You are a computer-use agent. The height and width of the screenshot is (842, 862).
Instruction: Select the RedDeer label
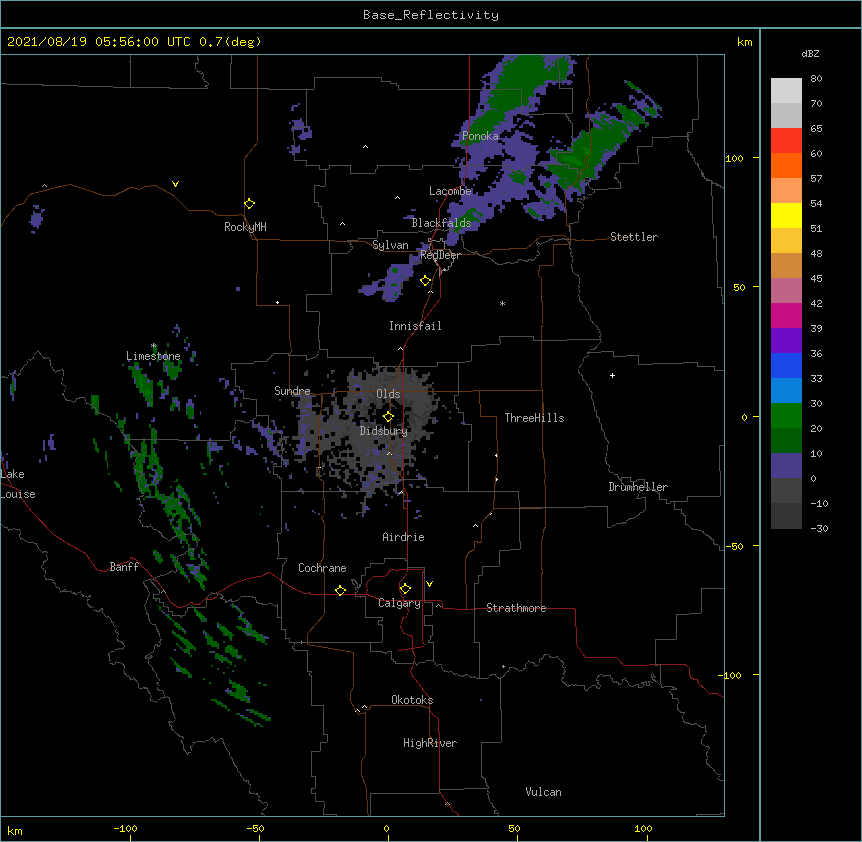click(440, 255)
